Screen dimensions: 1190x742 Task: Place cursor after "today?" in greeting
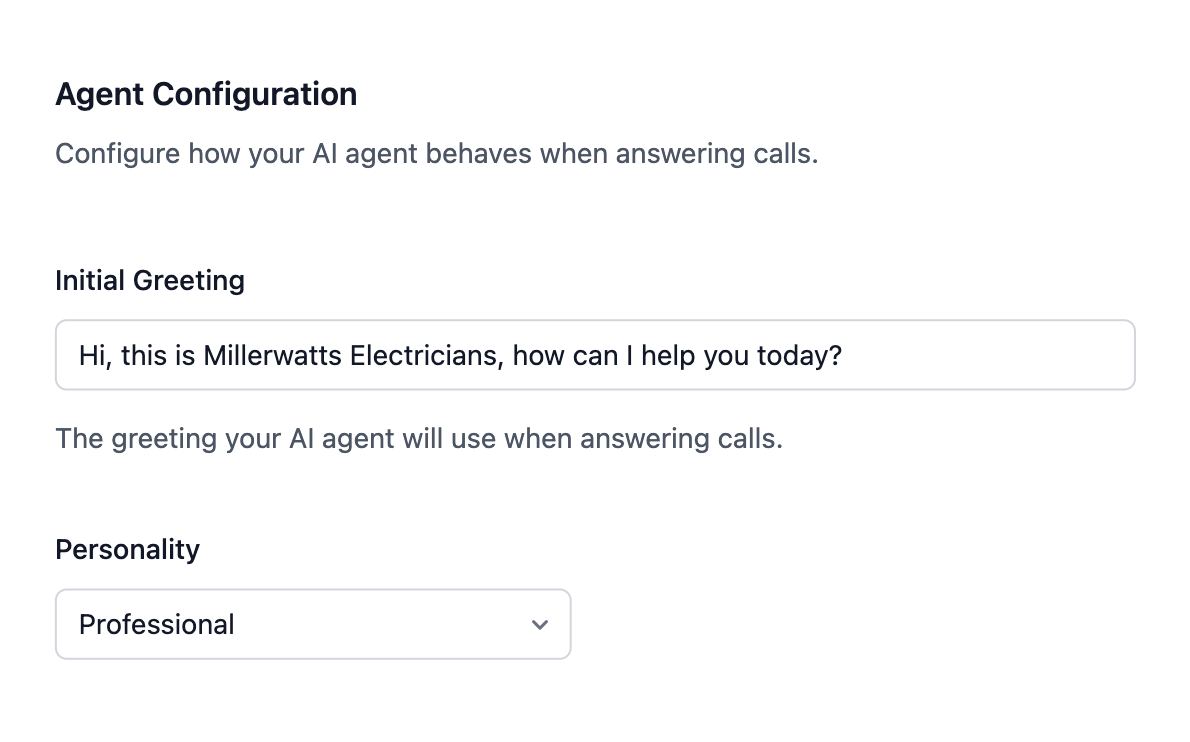coord(845,355)
